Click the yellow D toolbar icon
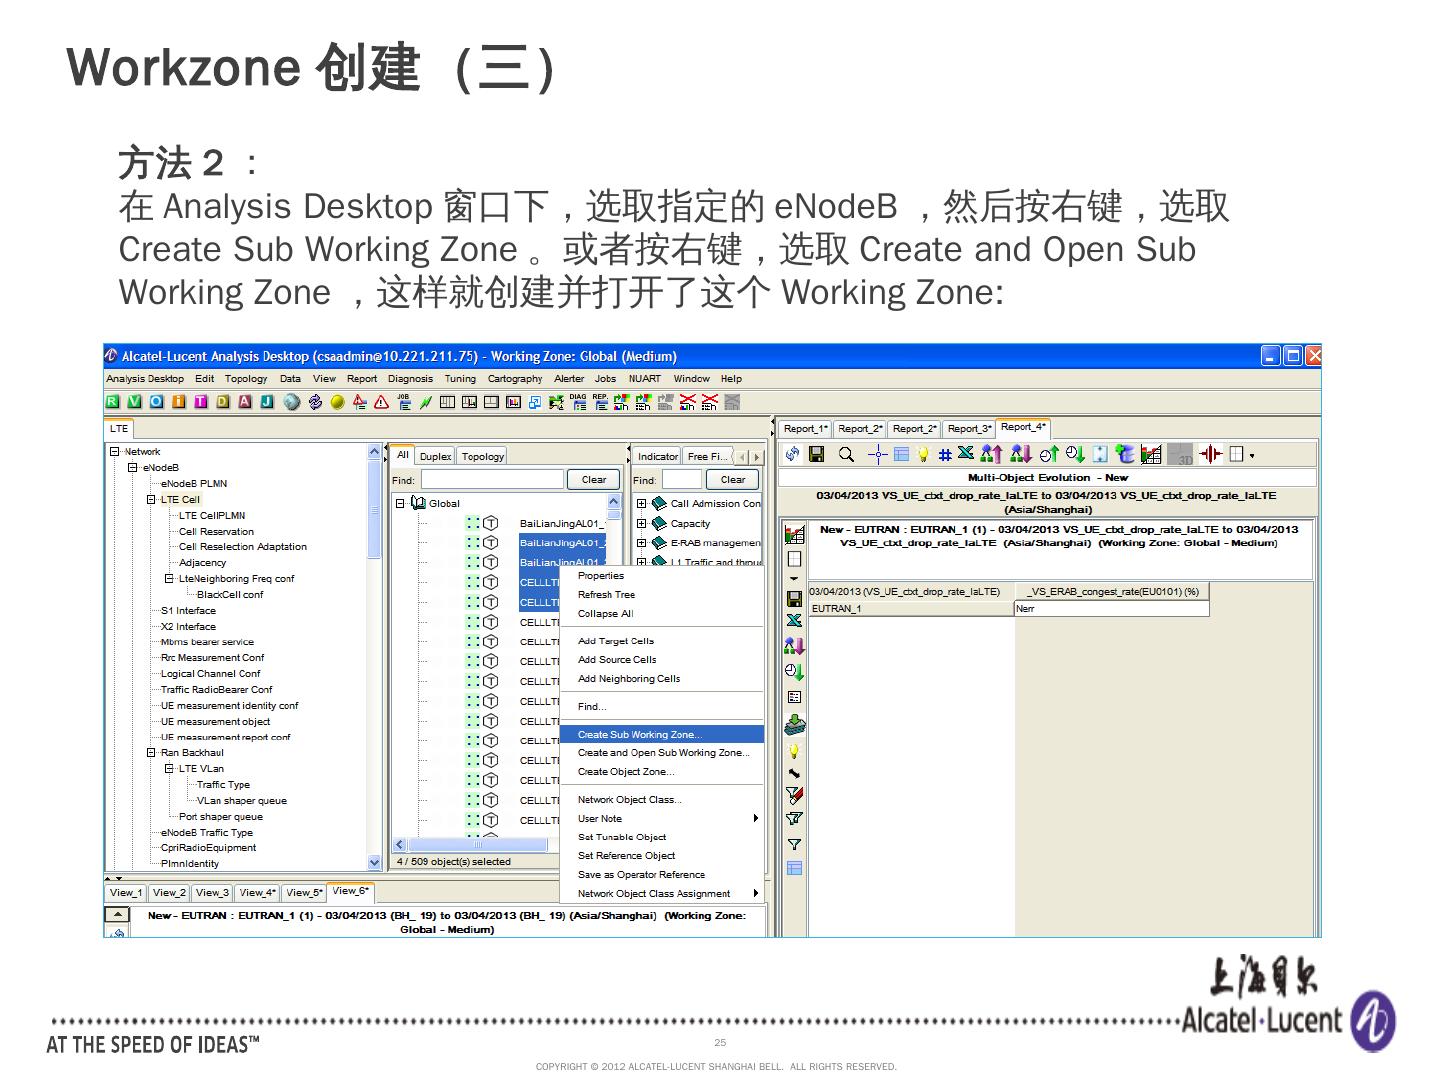 (223, 402)
